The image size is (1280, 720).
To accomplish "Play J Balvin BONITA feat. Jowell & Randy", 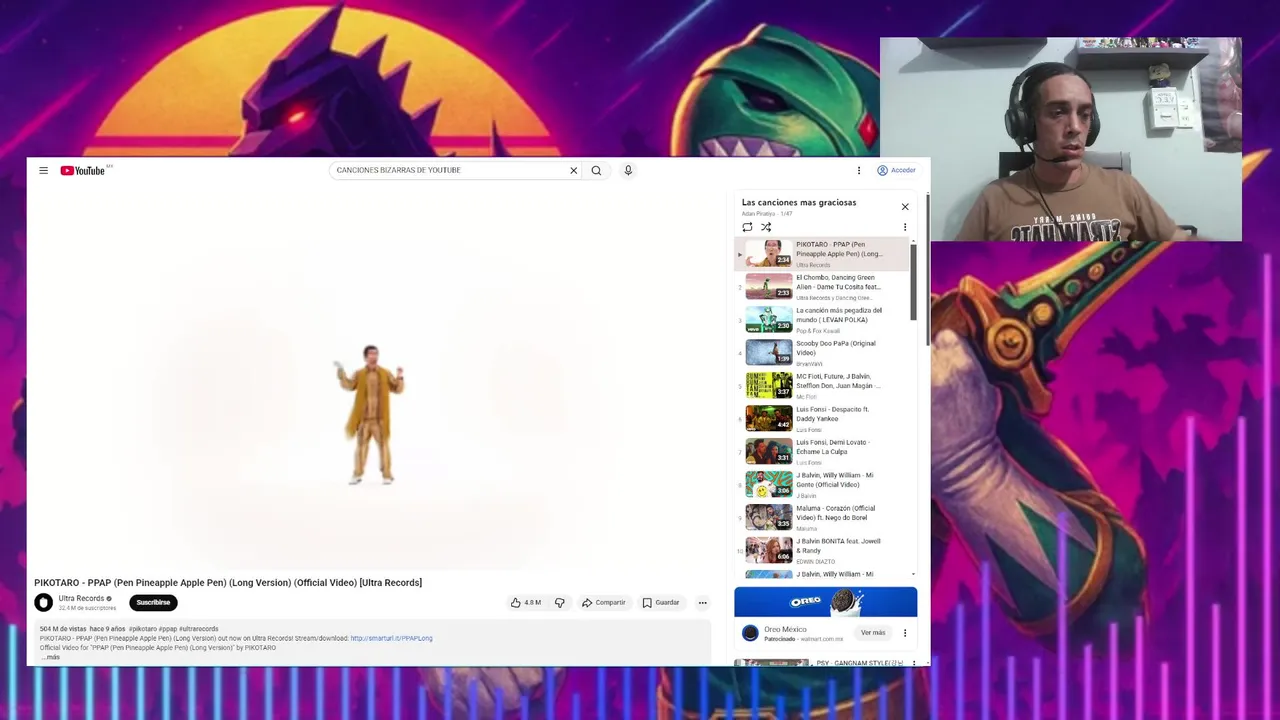I will click(823, 551).
